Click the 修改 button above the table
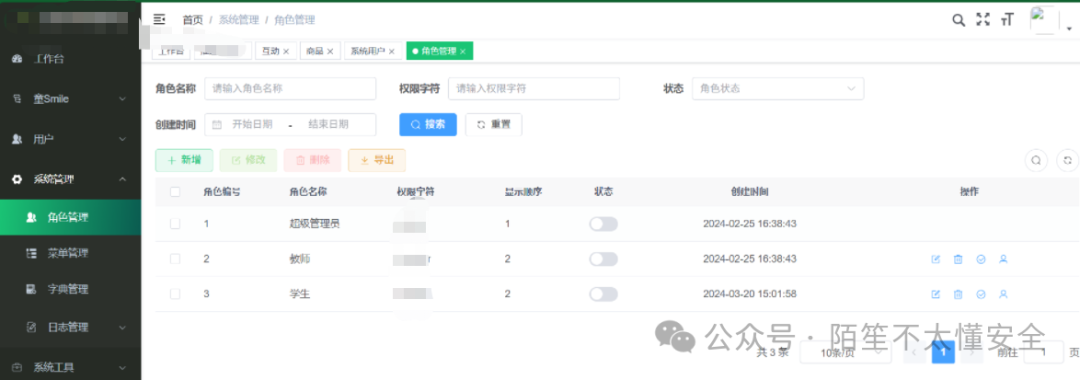Viewport: 1080px width, 380px height. [248, 160]
